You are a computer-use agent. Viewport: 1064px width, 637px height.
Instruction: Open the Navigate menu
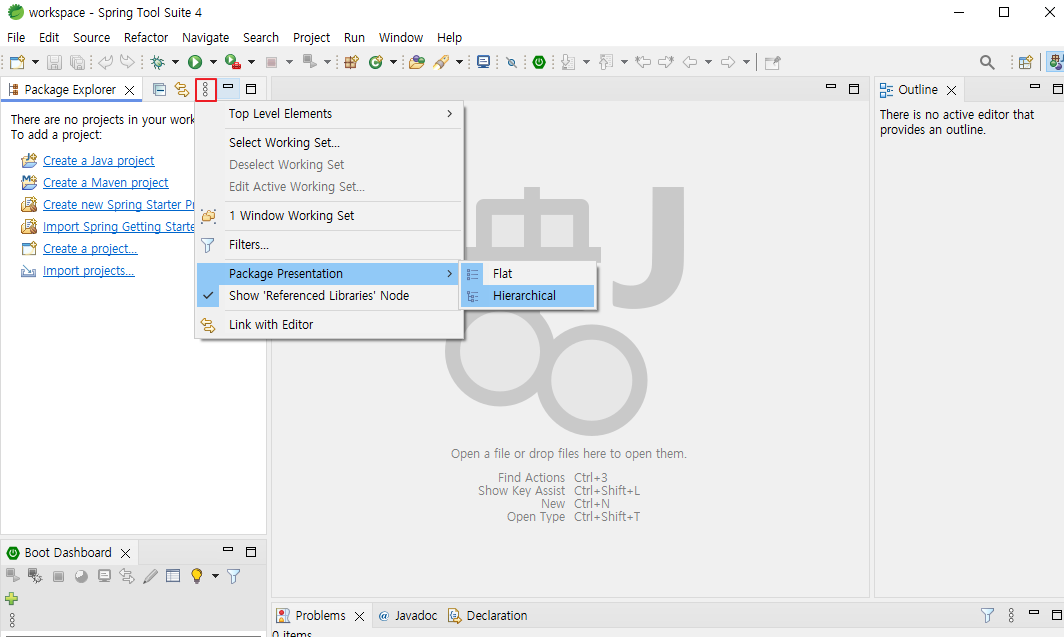pos(206,37)
